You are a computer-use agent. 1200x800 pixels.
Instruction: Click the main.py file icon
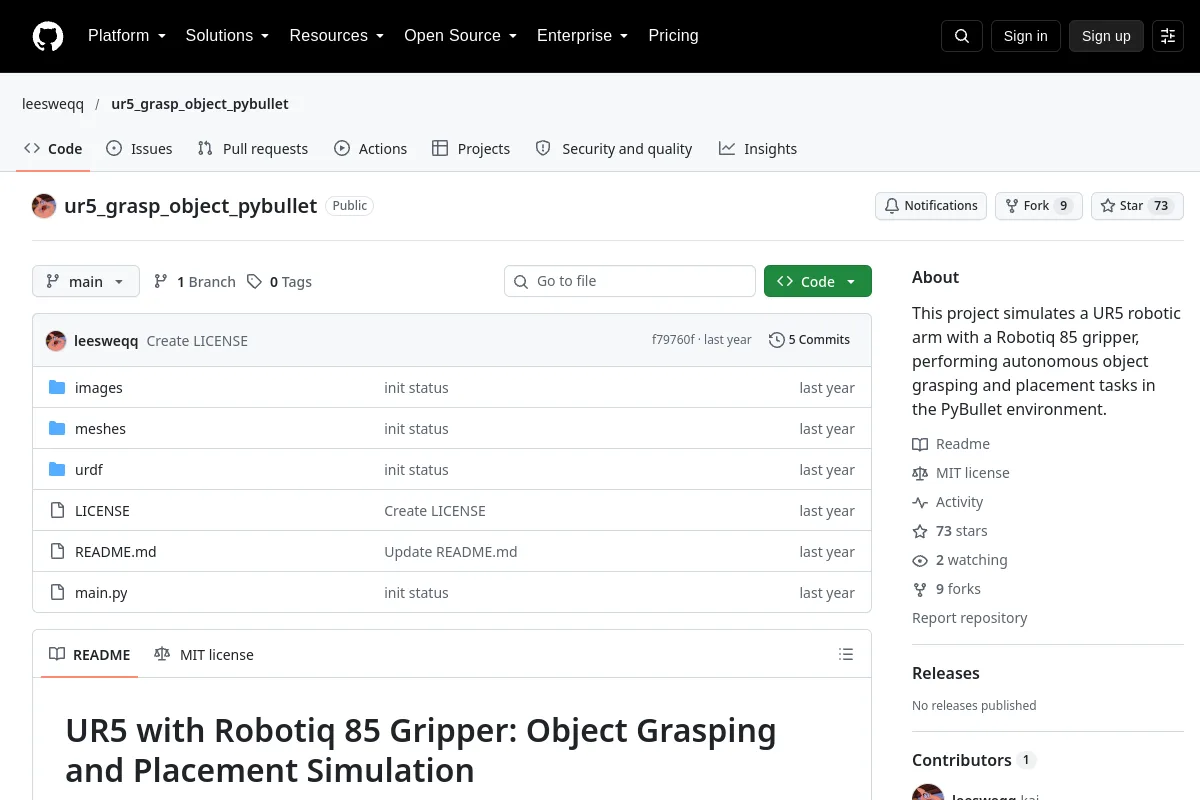pos(57,593)
